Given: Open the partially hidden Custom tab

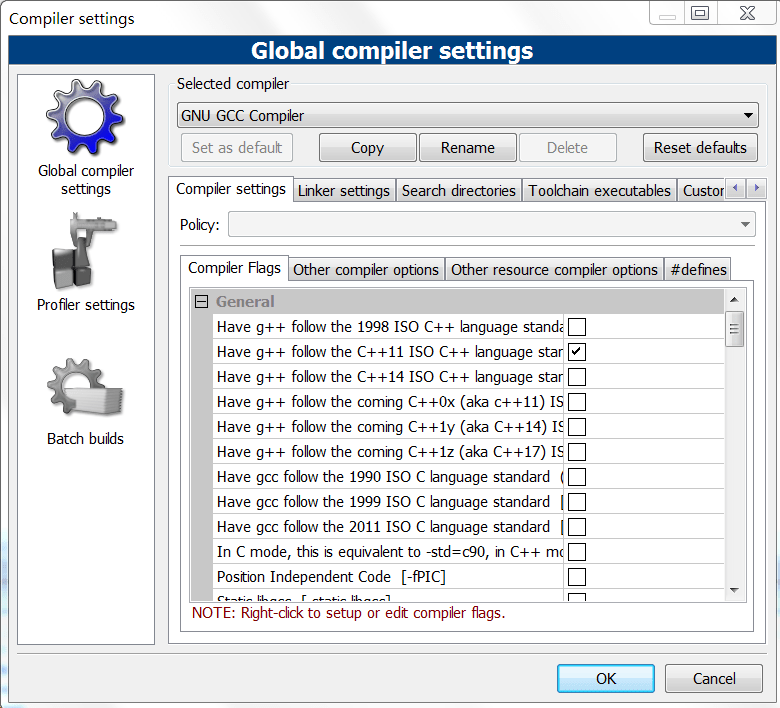Looking at the screenshot, I should click(702, 191).
